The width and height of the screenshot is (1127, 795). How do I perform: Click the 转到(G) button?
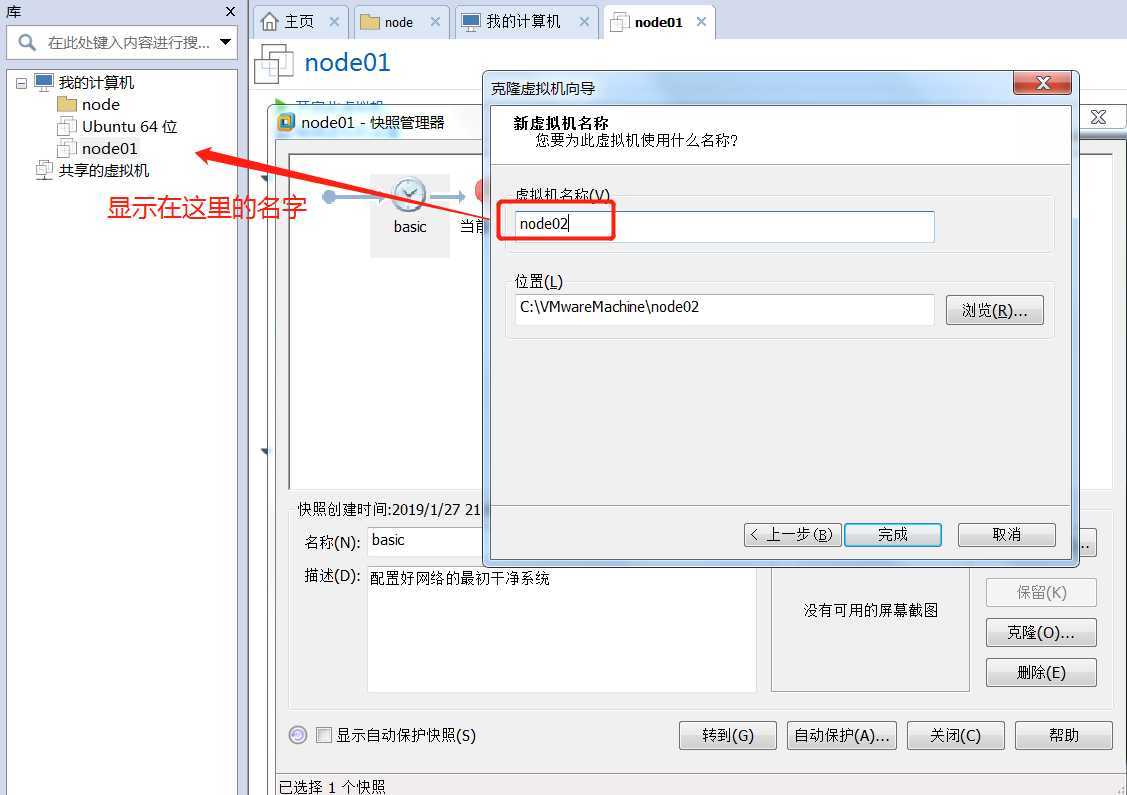(x=727, y=735)
